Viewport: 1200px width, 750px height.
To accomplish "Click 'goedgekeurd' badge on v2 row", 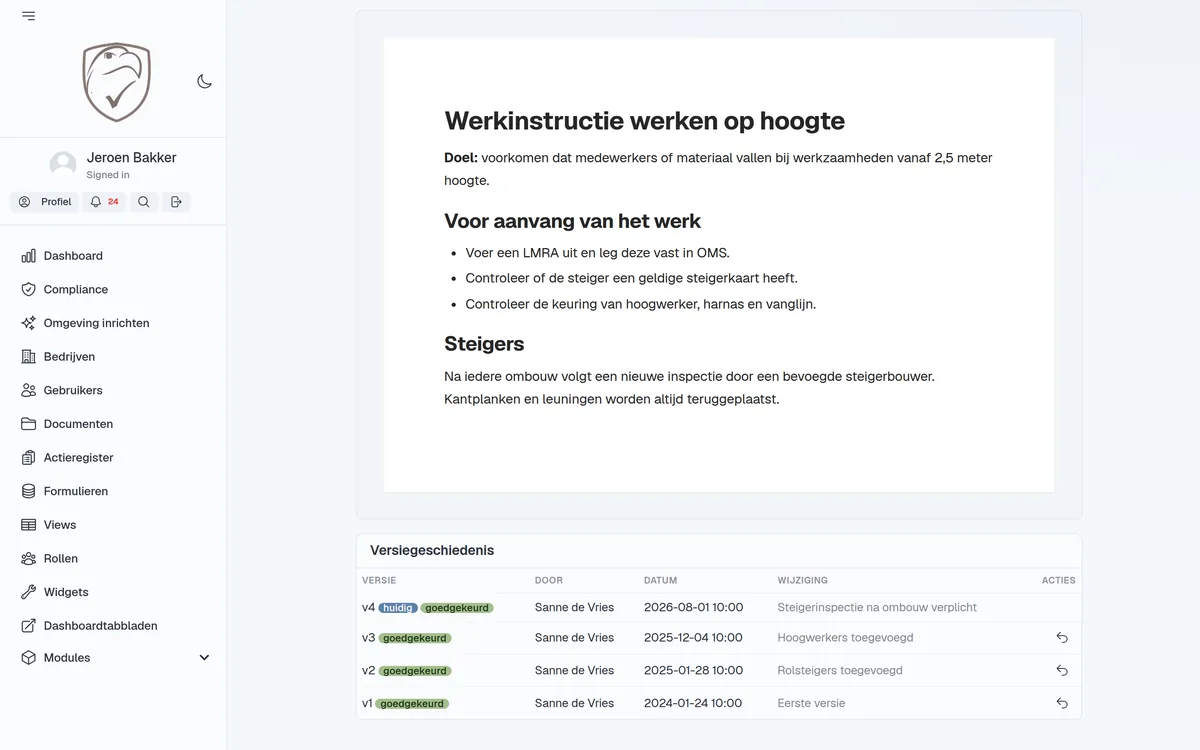I will click(x=415, y=671).
